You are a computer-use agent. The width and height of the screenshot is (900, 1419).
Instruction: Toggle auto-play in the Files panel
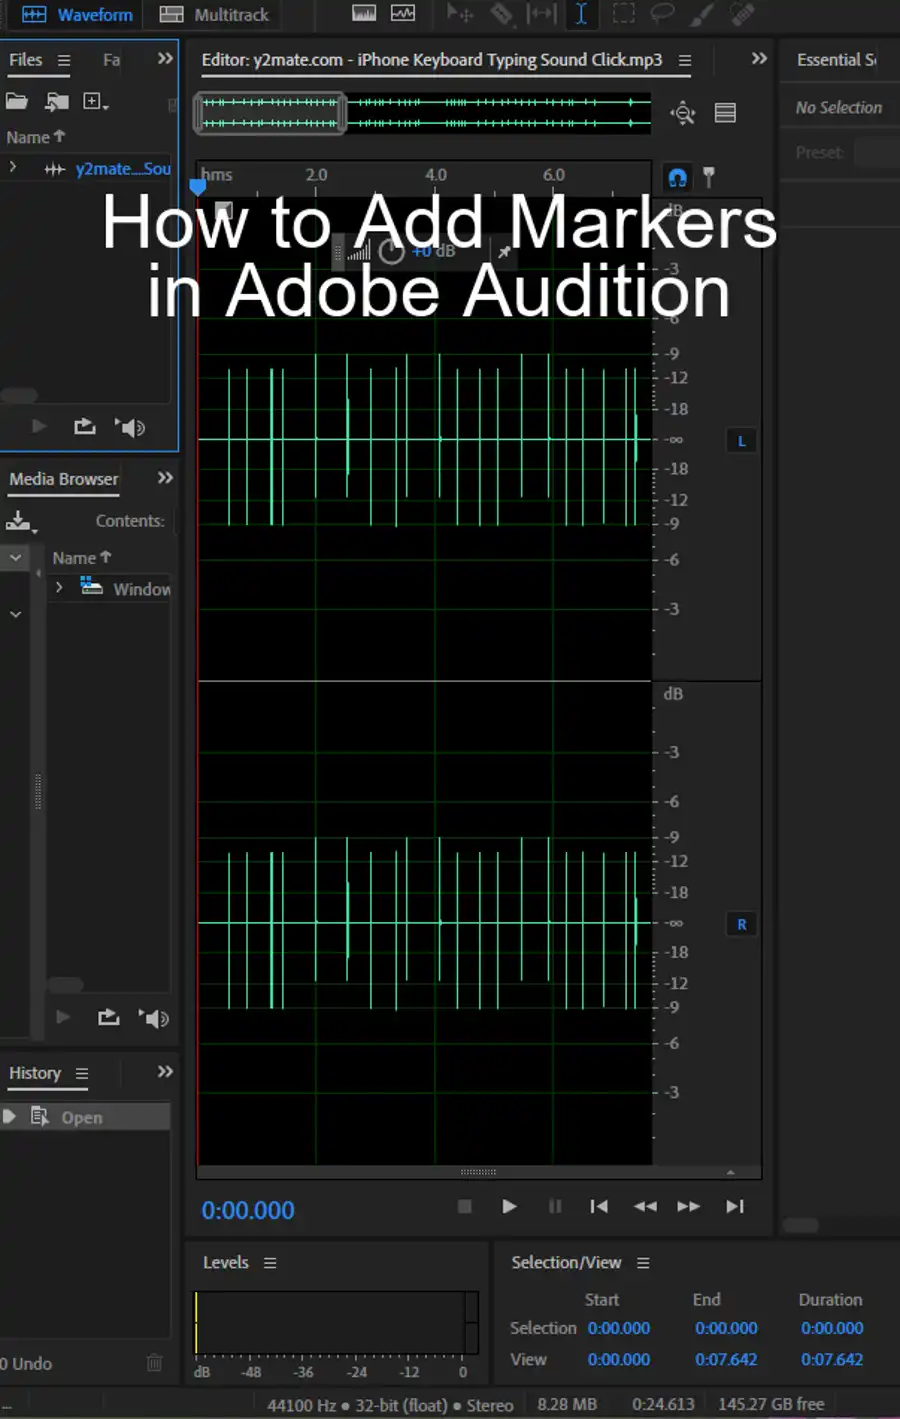point(130,427)
